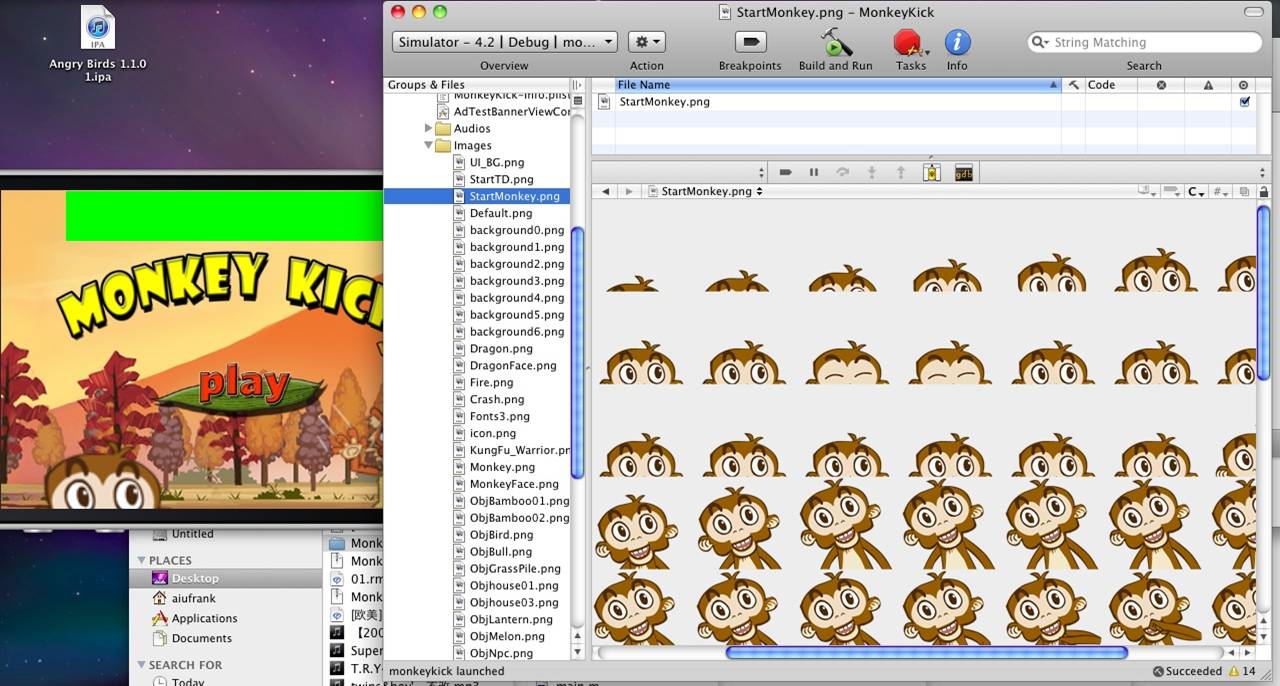1280x686 pixels.
Task: Click the target membership column header icon
Action: point(1244,85)
